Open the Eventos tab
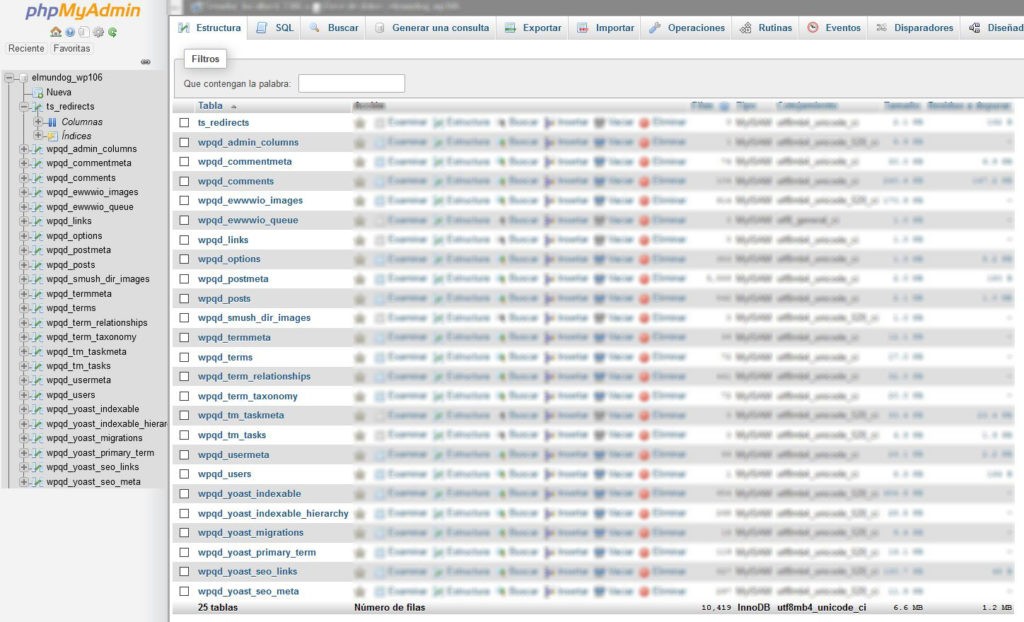The width and height of the screenshot is (1024, 622). tap(834, 28)
